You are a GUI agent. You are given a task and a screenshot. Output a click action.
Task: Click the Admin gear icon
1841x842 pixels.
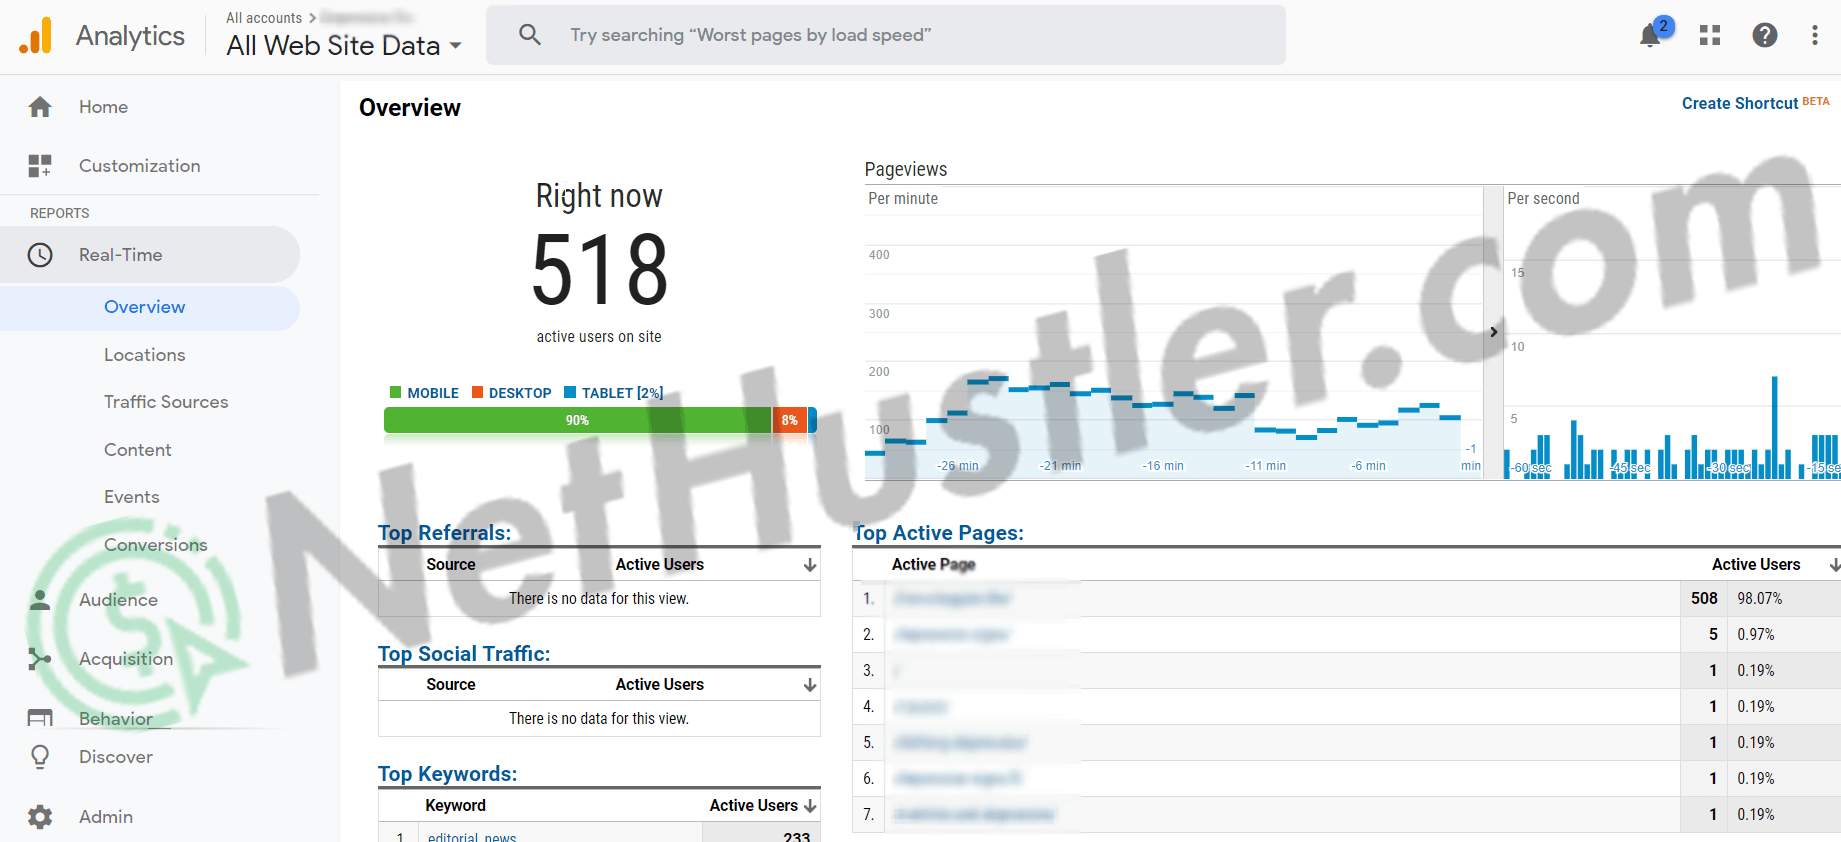(x=40, y=817)
